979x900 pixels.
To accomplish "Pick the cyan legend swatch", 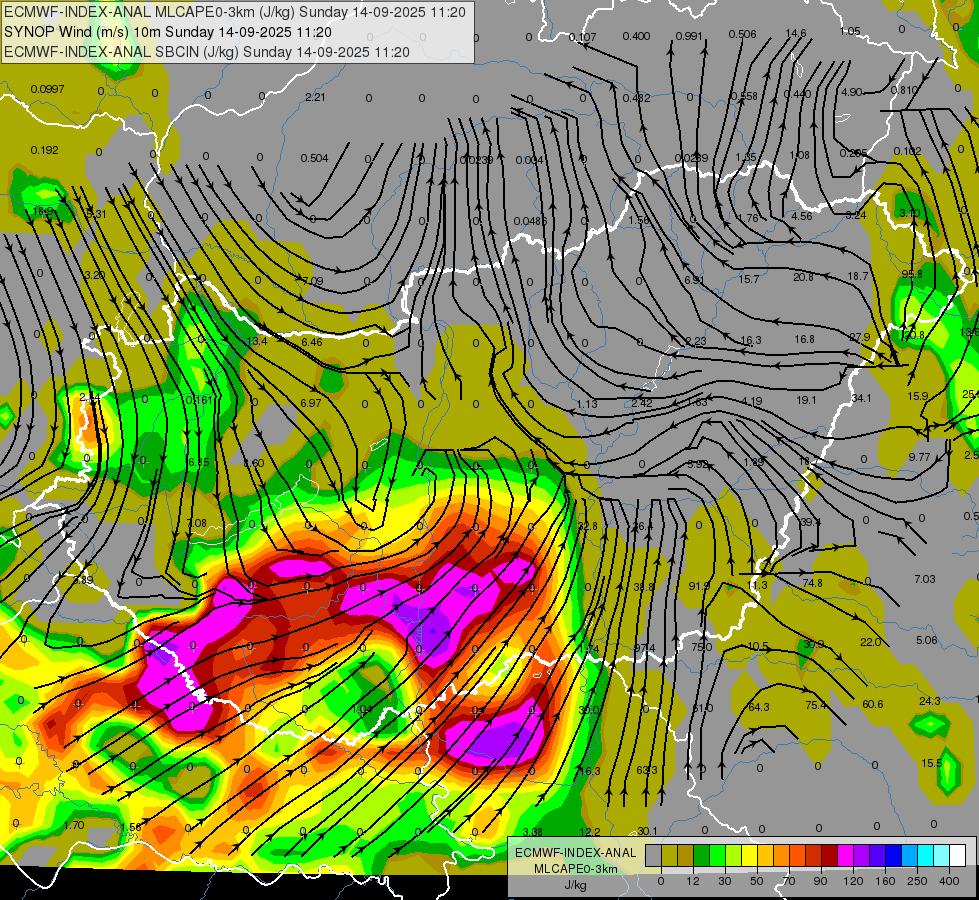I will tap(927, 855).
